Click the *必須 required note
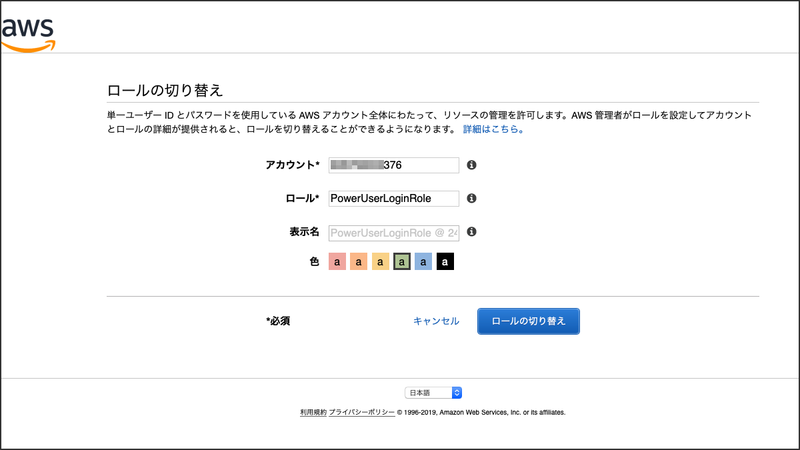 click(278, 321)
